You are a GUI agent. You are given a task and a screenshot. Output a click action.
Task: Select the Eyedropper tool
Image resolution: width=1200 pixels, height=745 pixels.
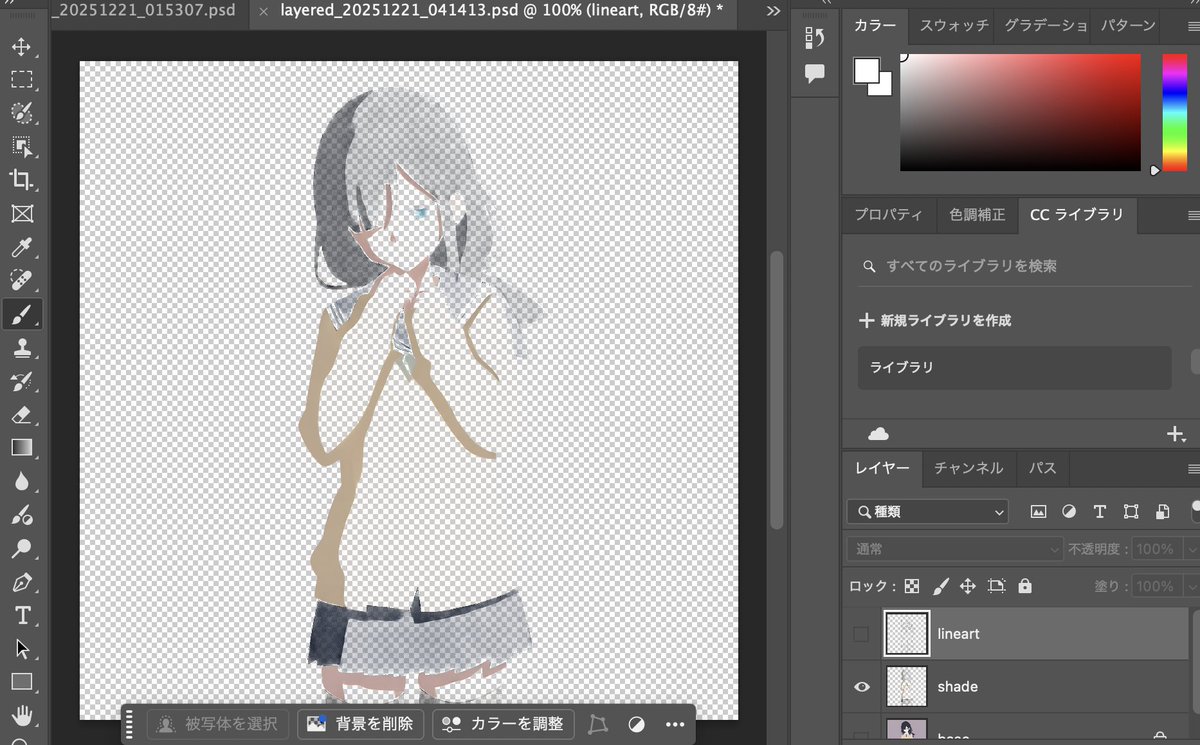[x=21, y=247]
